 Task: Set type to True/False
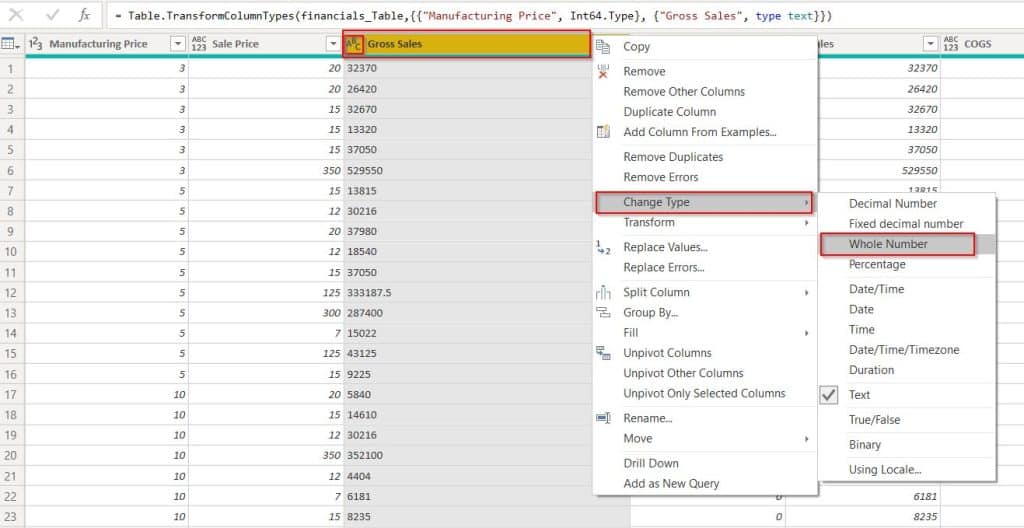[x=874, y=420]
